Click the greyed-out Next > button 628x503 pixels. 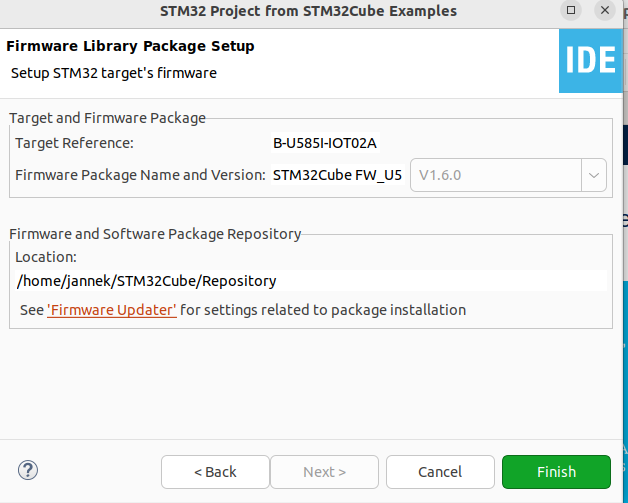tap(325, 472)
